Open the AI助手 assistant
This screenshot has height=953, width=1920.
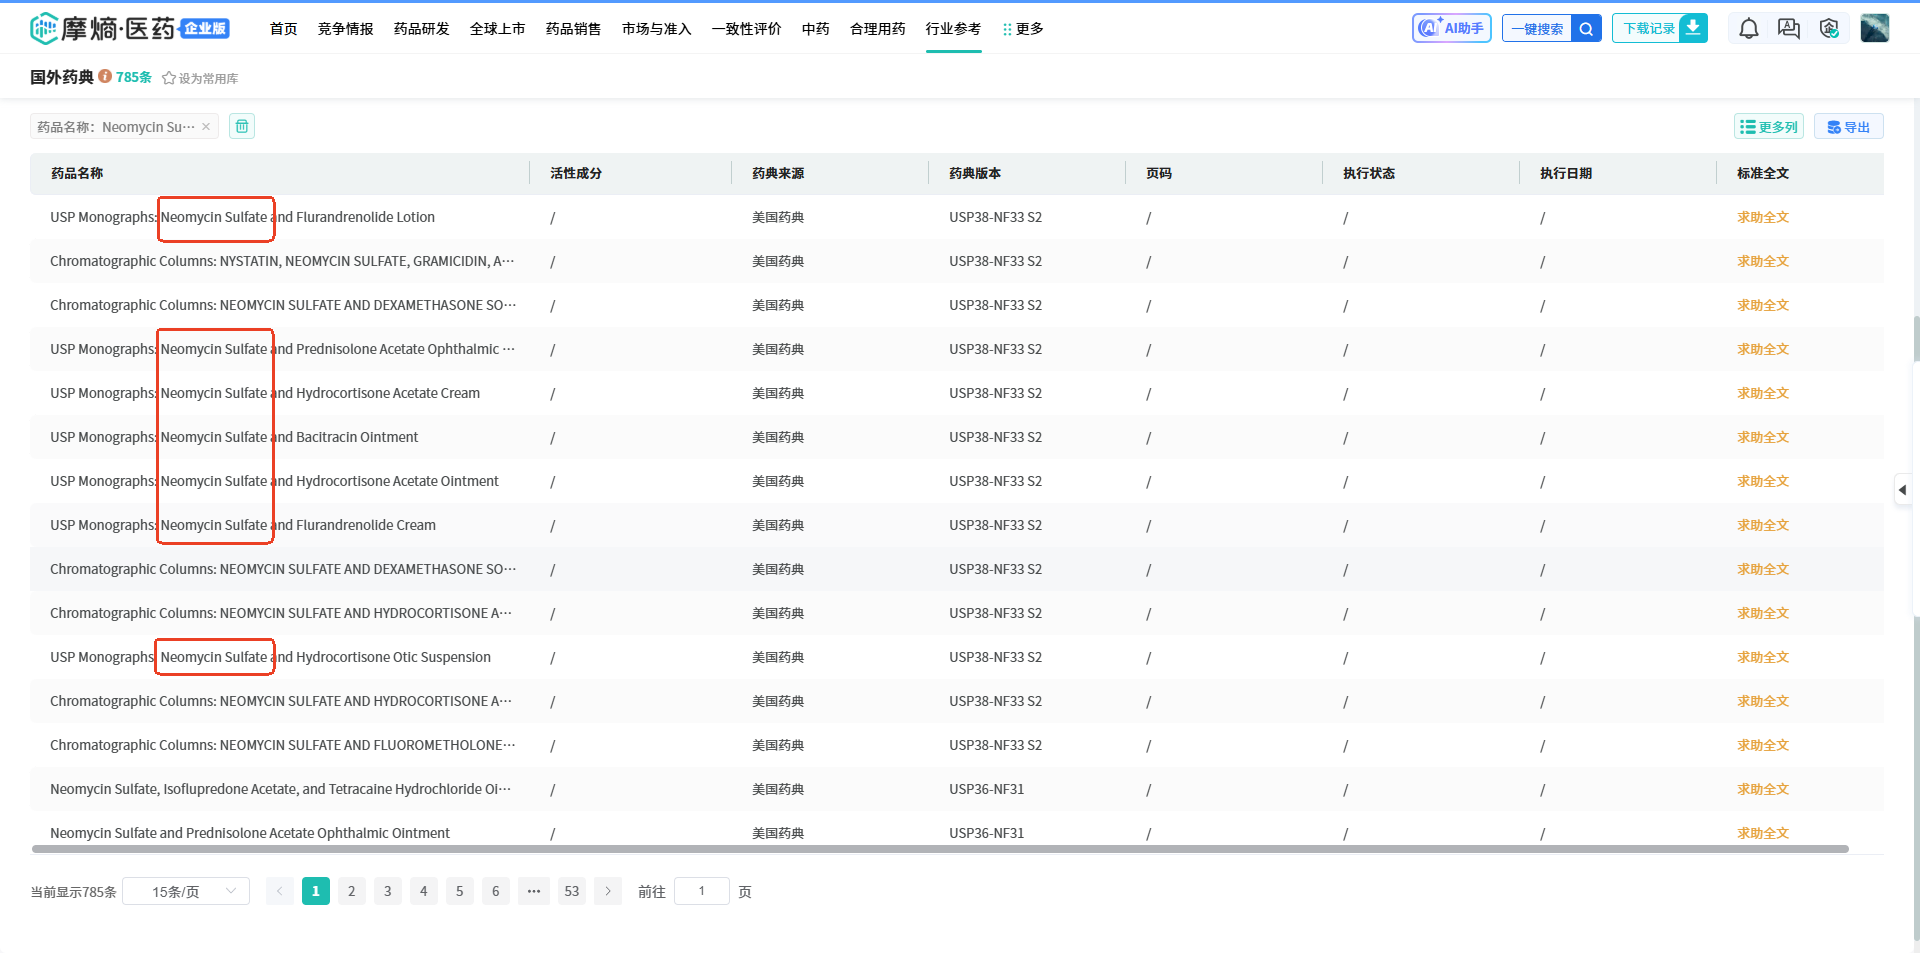1451,28
